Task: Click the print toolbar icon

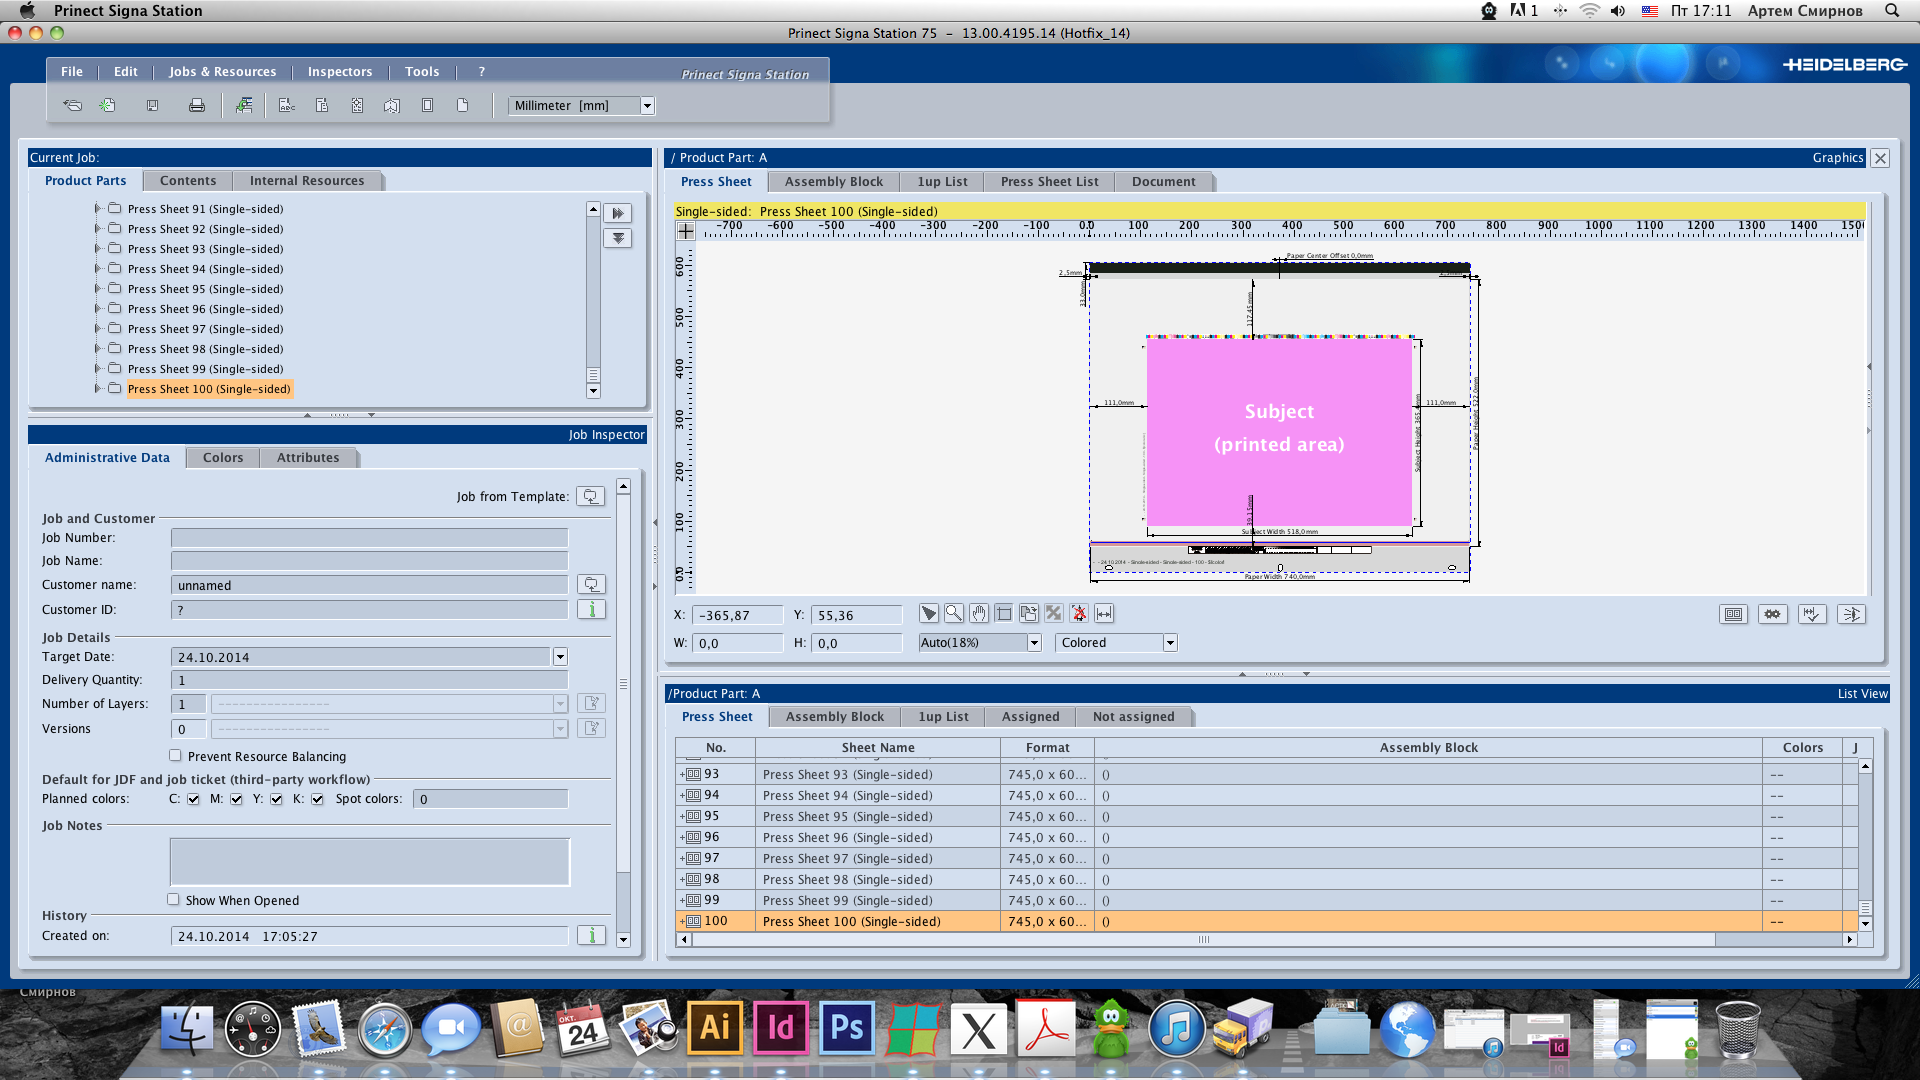Action: 197,105
